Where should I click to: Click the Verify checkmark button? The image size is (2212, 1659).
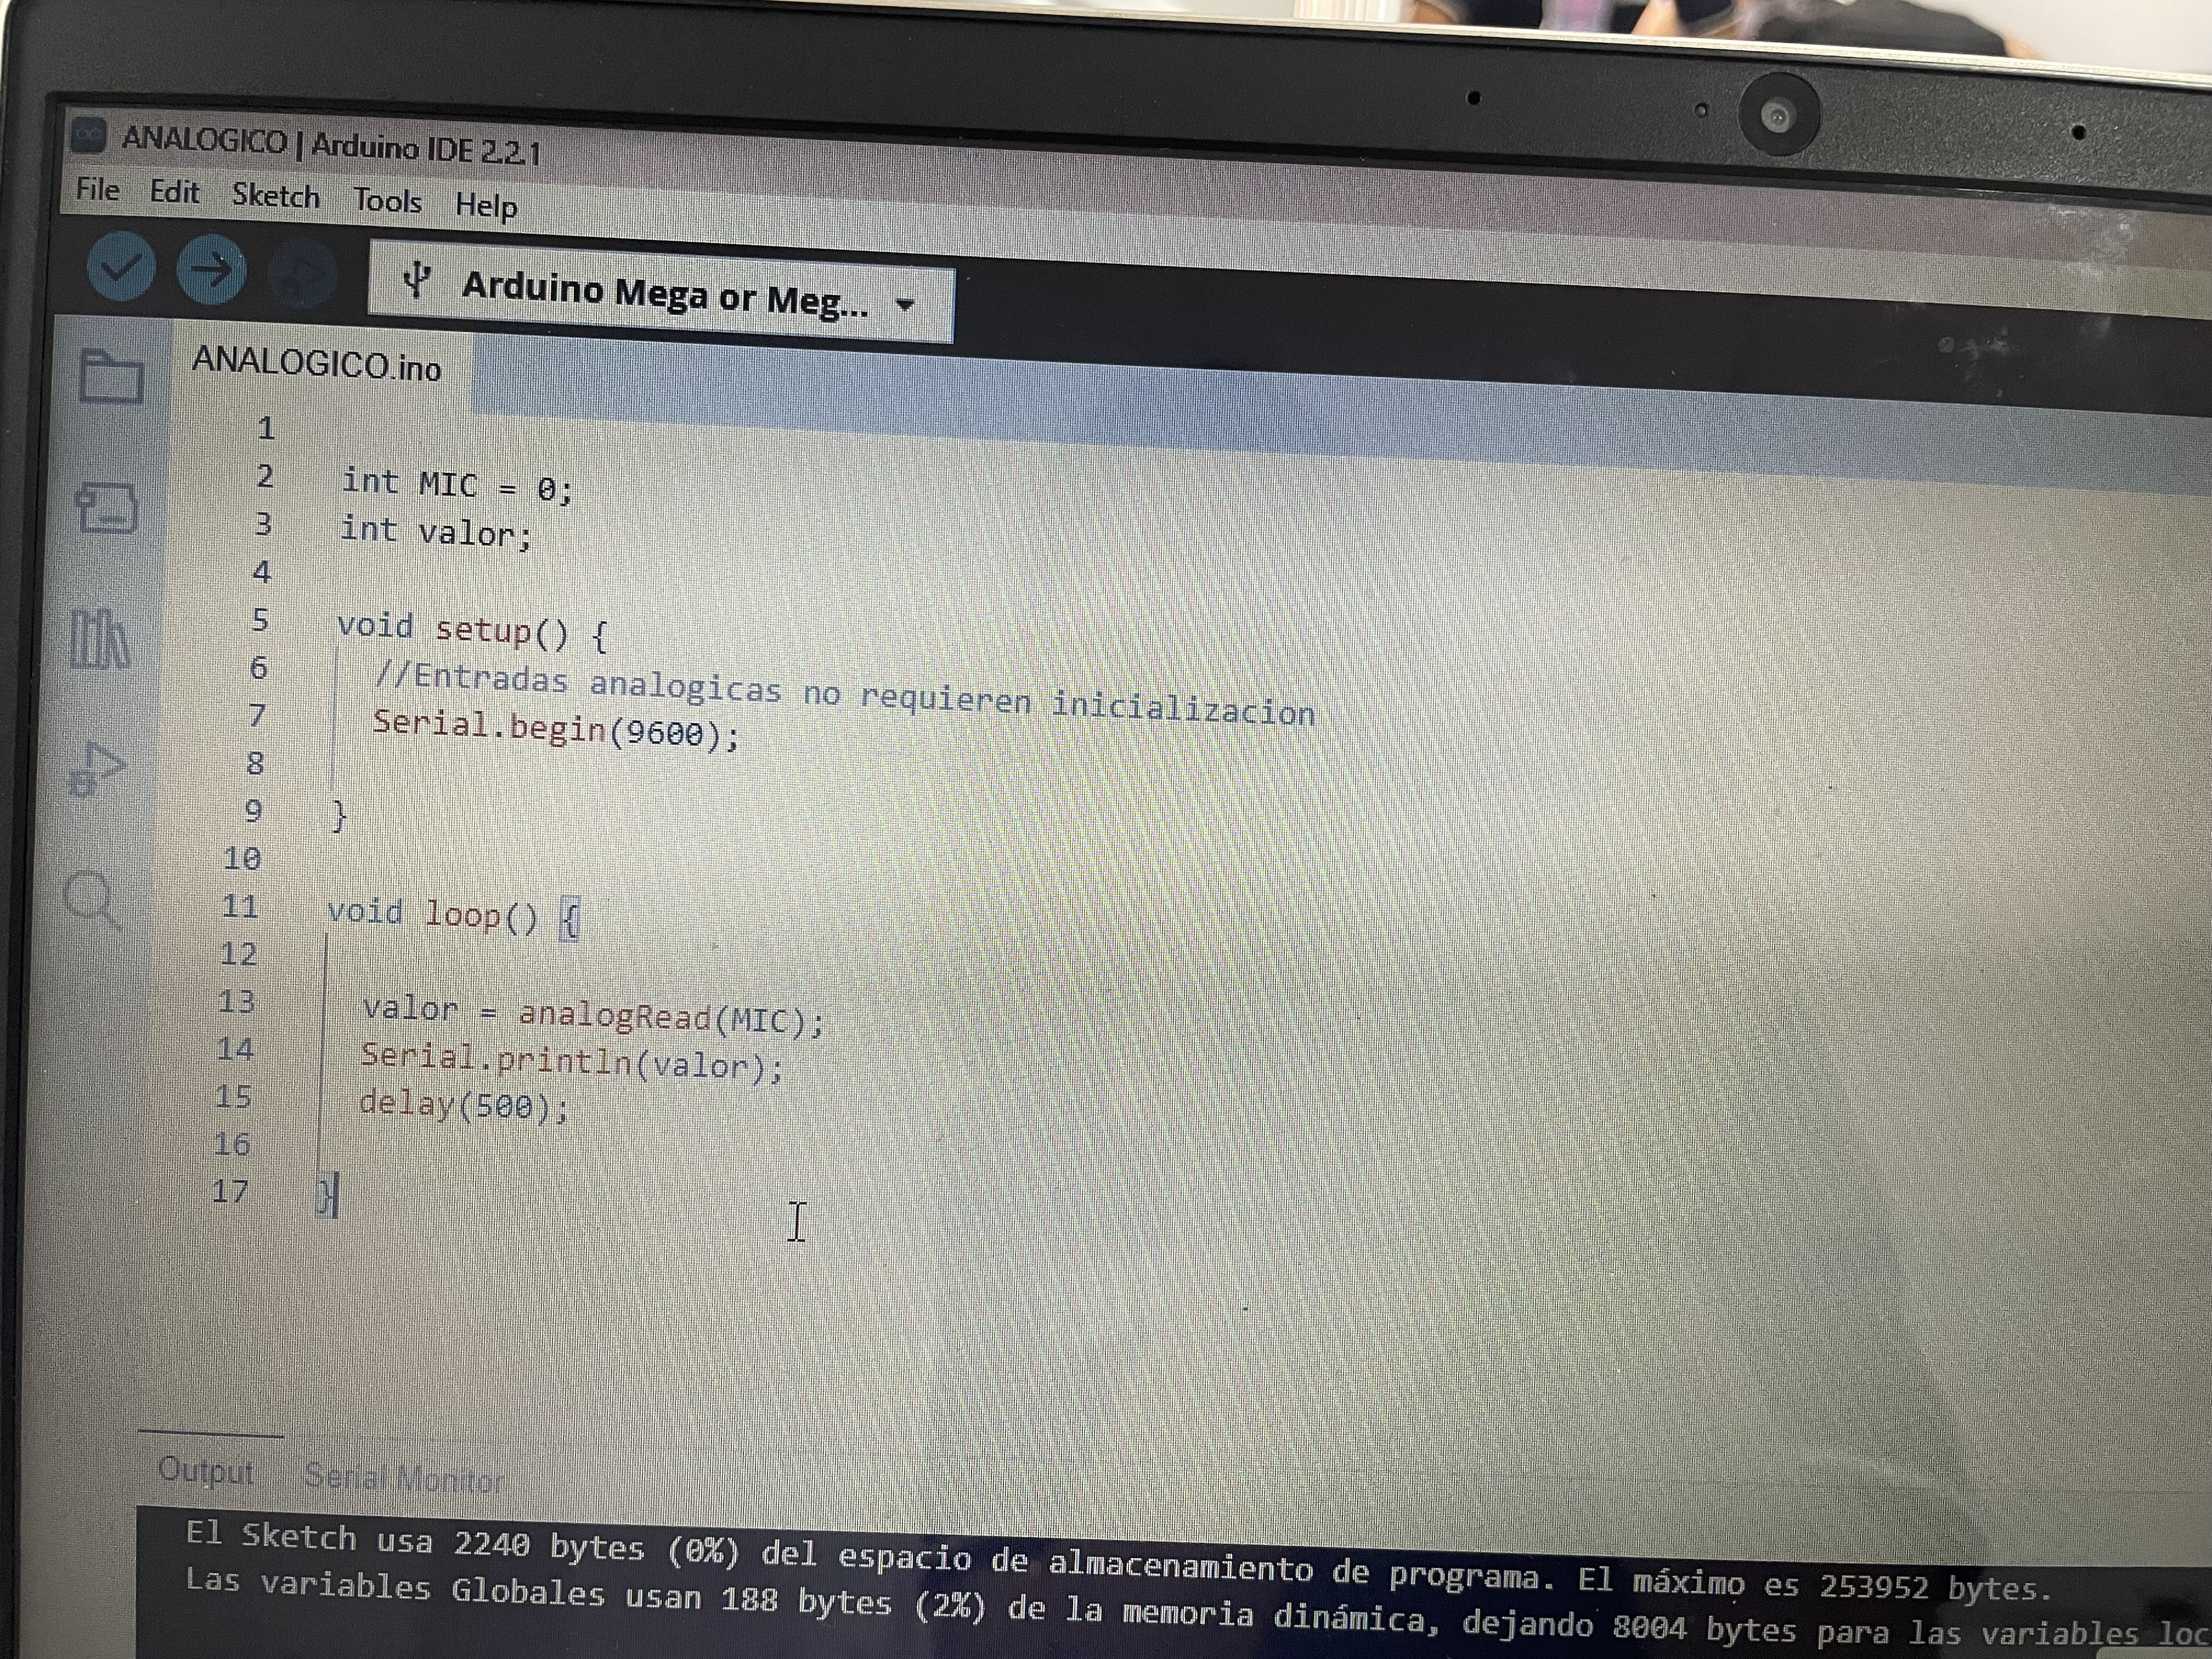click(121, 266)
